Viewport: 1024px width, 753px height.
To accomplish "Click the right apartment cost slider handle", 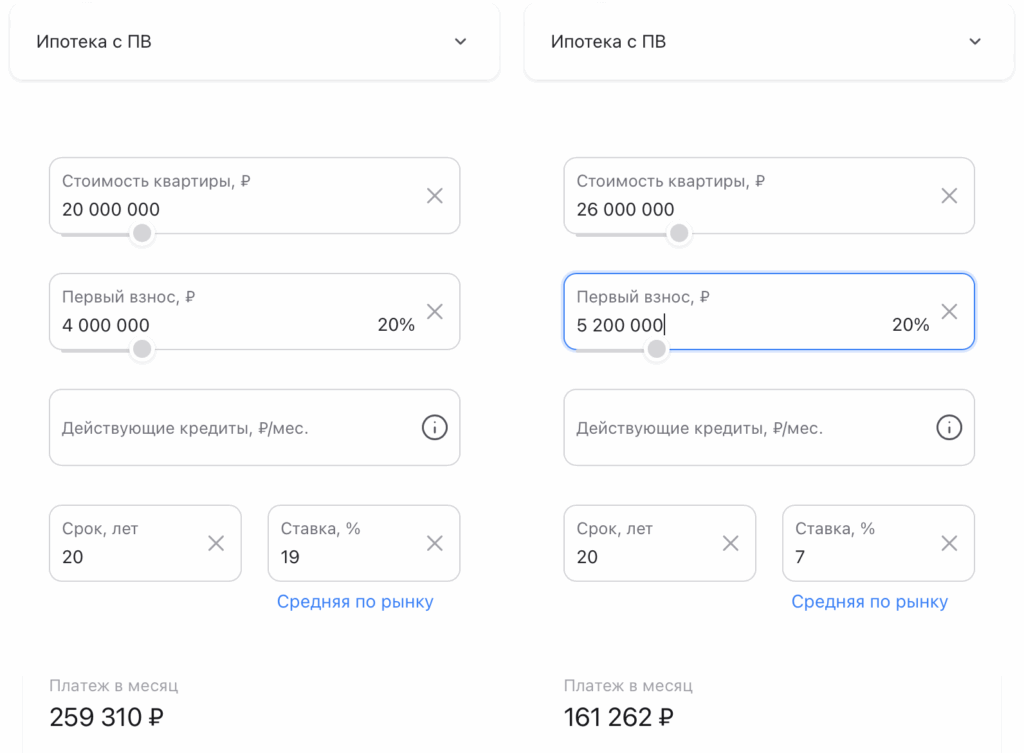I will tap(679, 234).
